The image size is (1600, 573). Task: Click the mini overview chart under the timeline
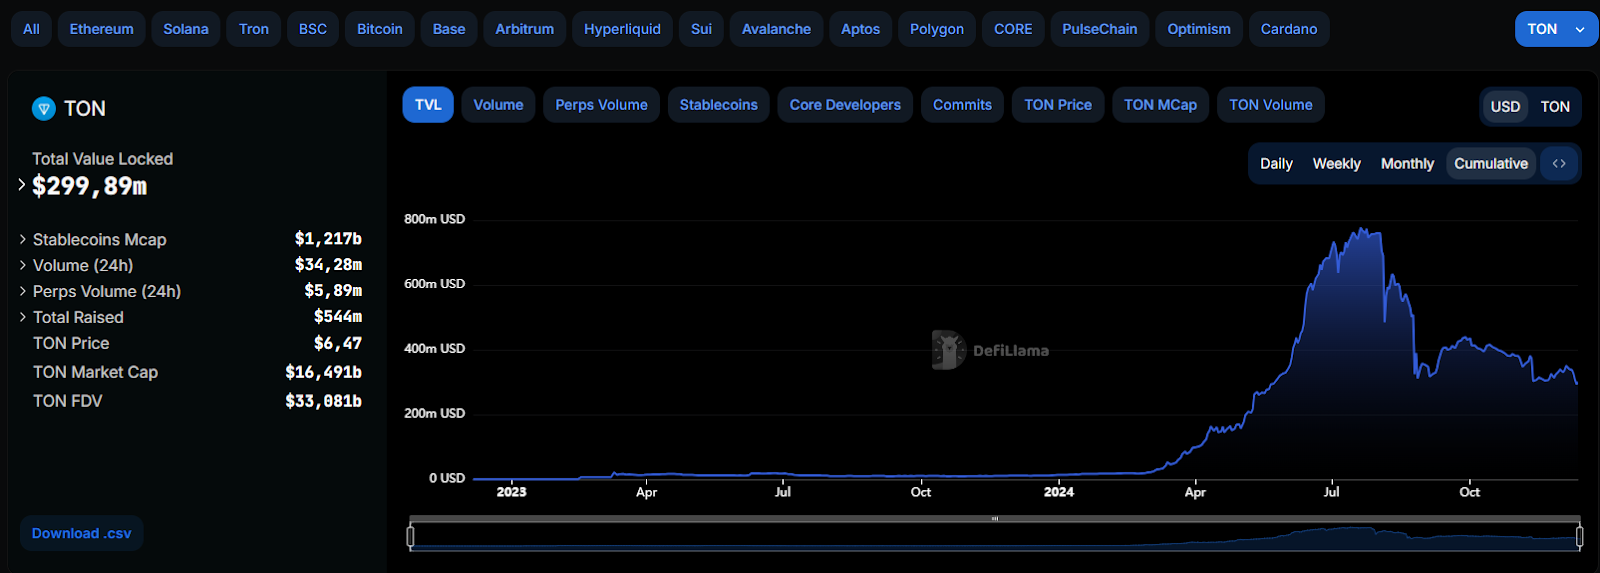pos(995,537)
